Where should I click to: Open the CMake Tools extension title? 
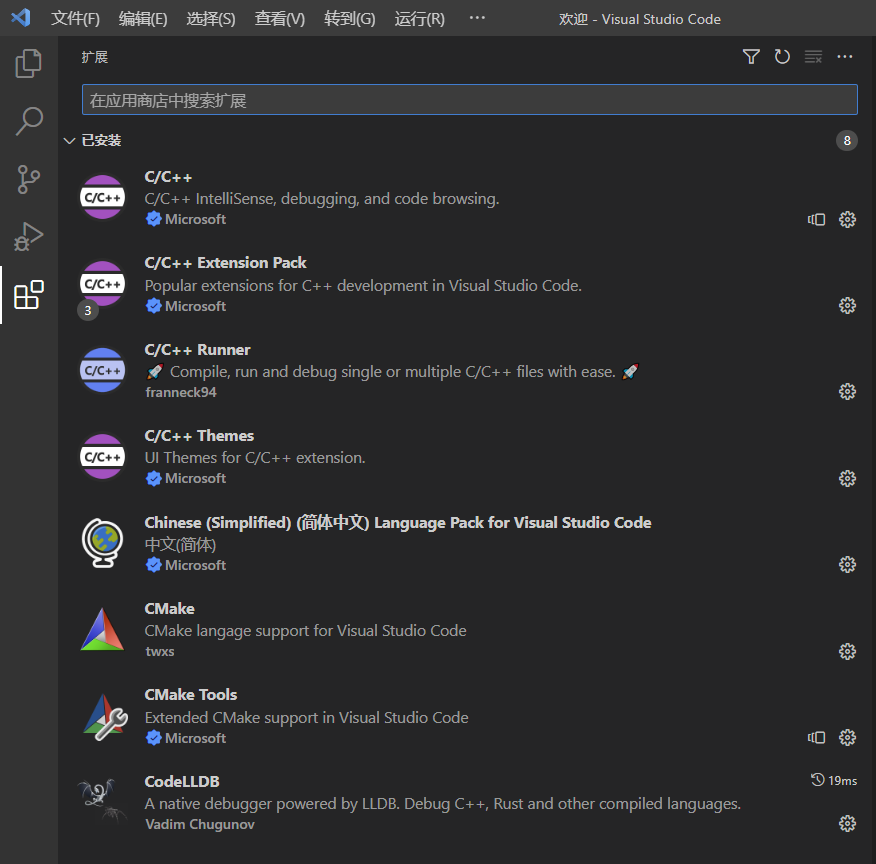(x=191, y=695)
